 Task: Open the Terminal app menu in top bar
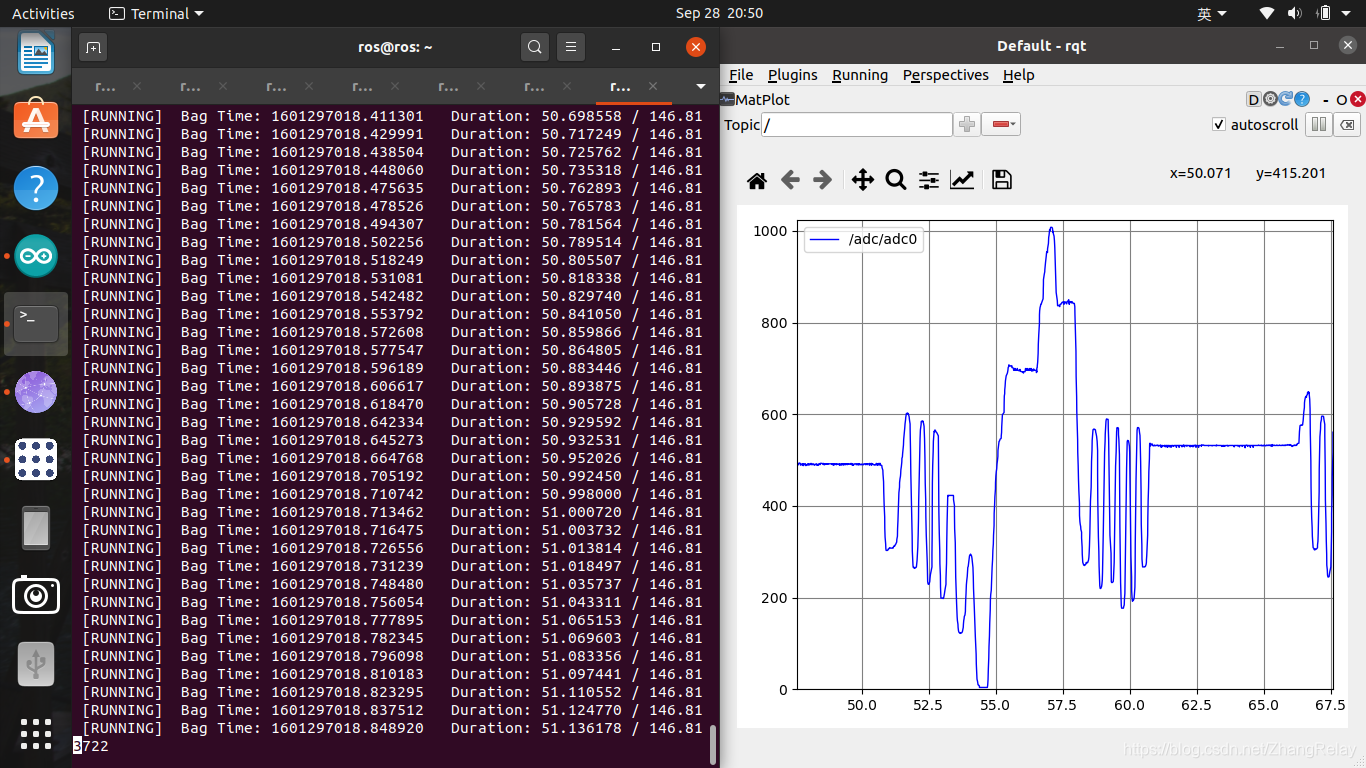[x=156, y=13]
